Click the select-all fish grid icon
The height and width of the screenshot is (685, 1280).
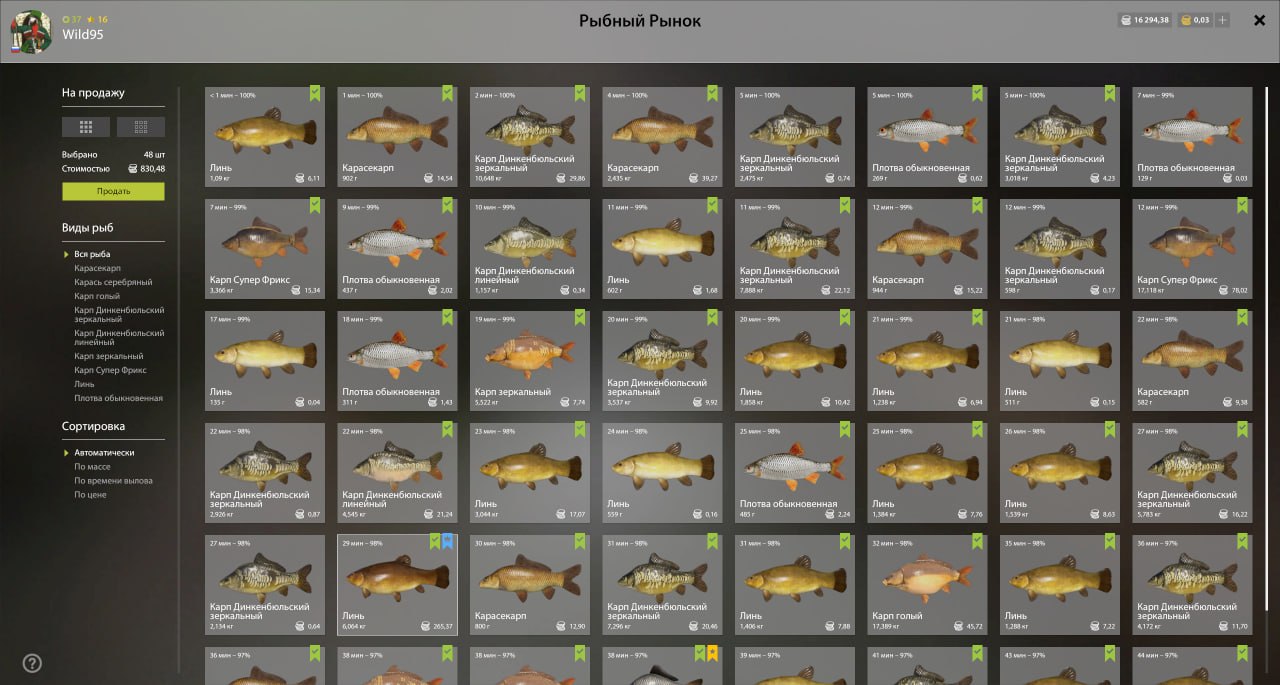[86, 127]
